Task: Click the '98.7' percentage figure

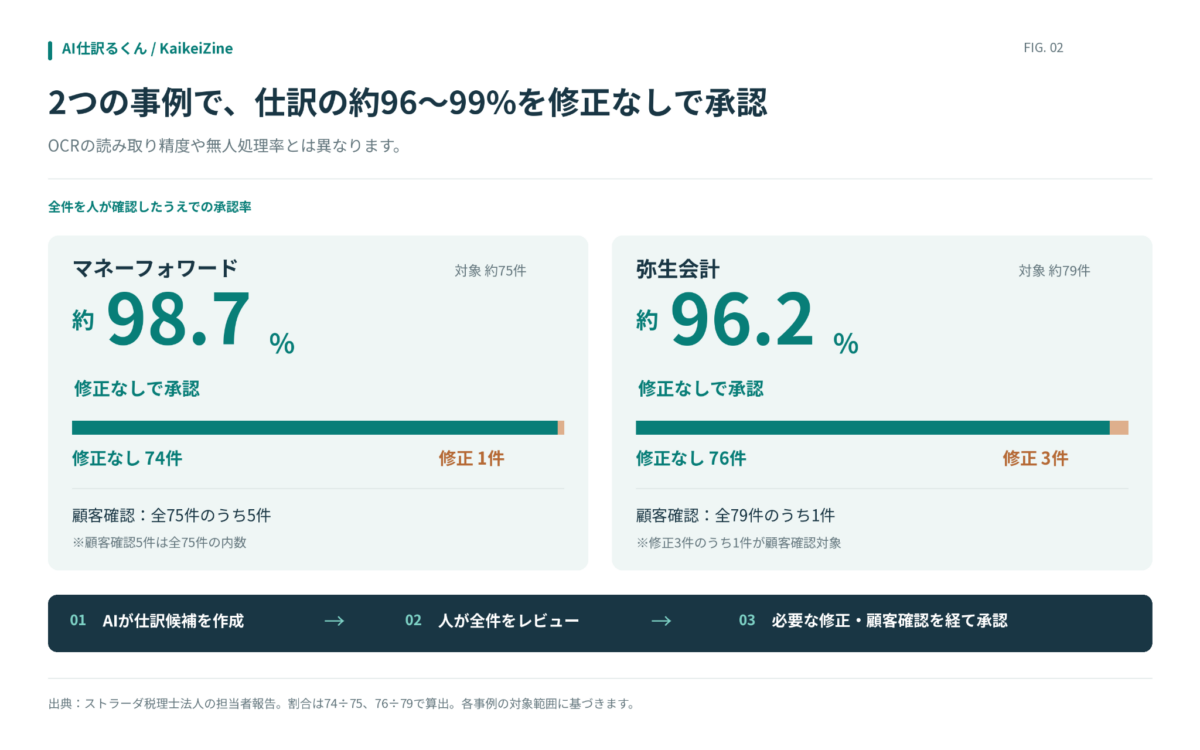Action: tap(179, 319)
